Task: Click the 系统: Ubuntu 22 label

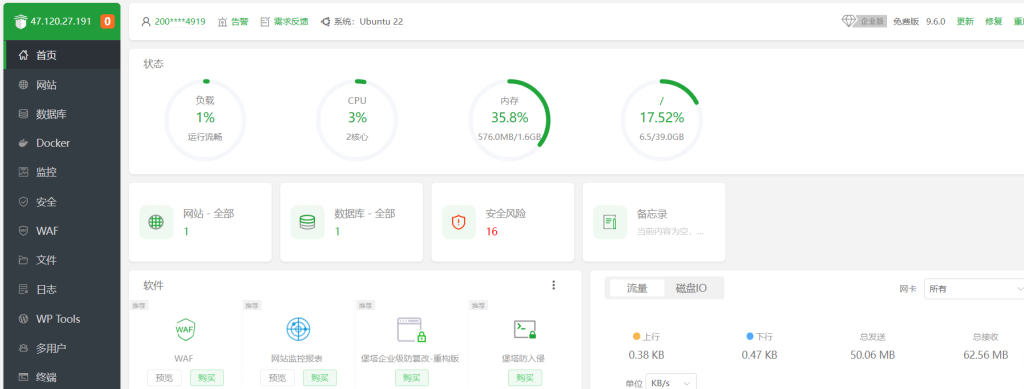Action: (x=362, y=22)
